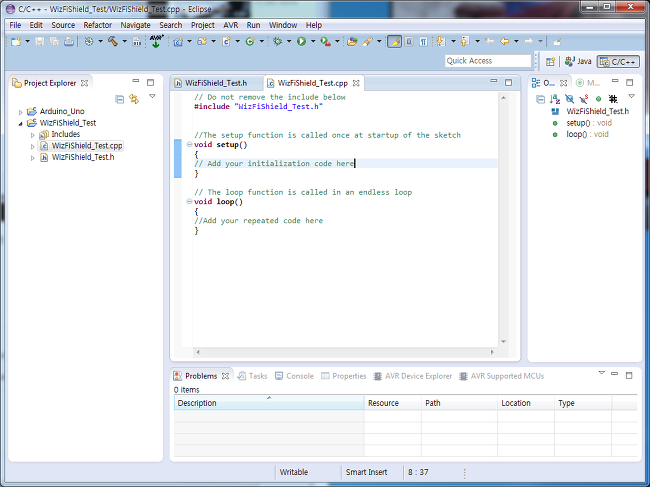Viewport: 650px width, 487px height.
Task: Upload to device with AVR icon
Action: (156, 41)
